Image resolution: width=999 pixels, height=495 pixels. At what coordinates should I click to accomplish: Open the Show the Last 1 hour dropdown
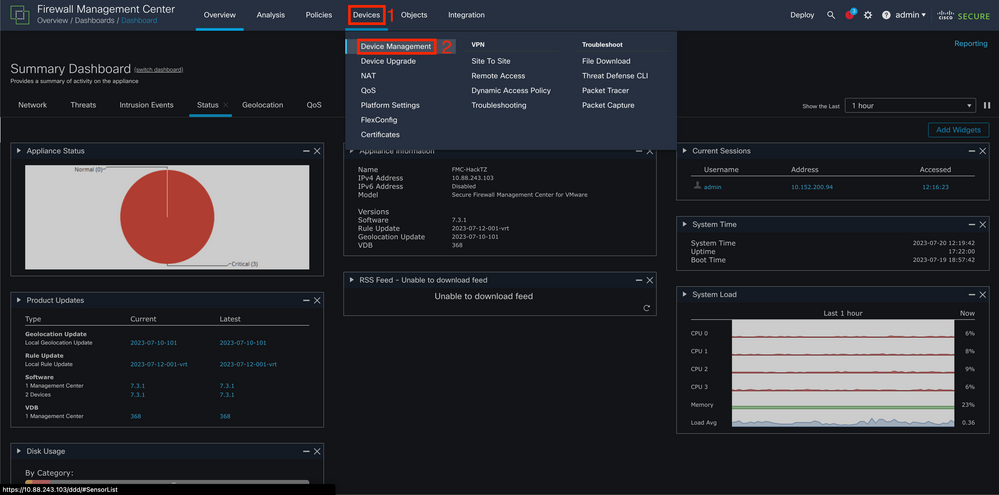tap(910, 106)
